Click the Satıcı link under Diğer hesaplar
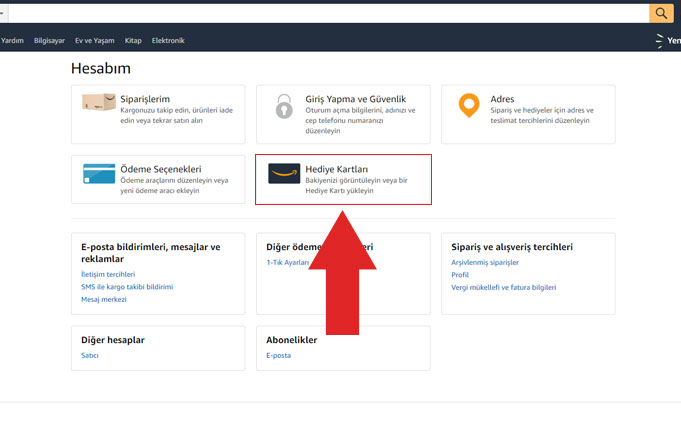 [x=90, y=355]
